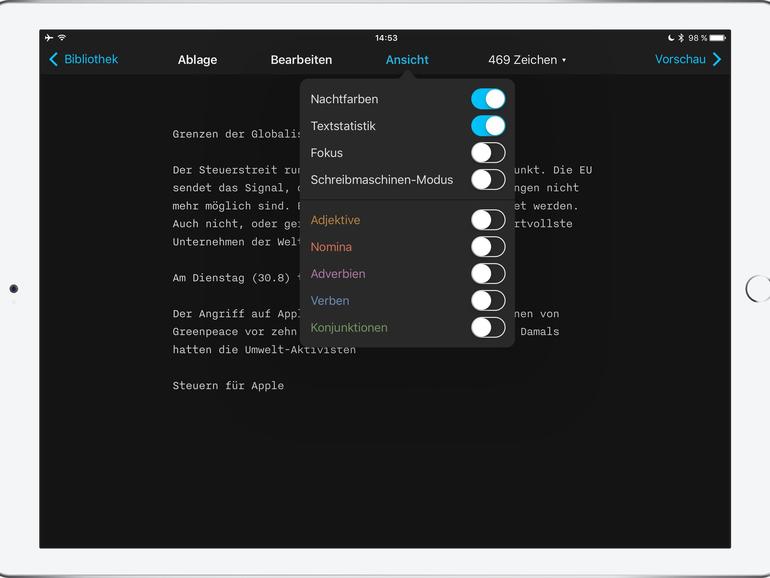Open the Bearbeiten menu
Viewport: 770px width, 578px height.
point(301,60)
